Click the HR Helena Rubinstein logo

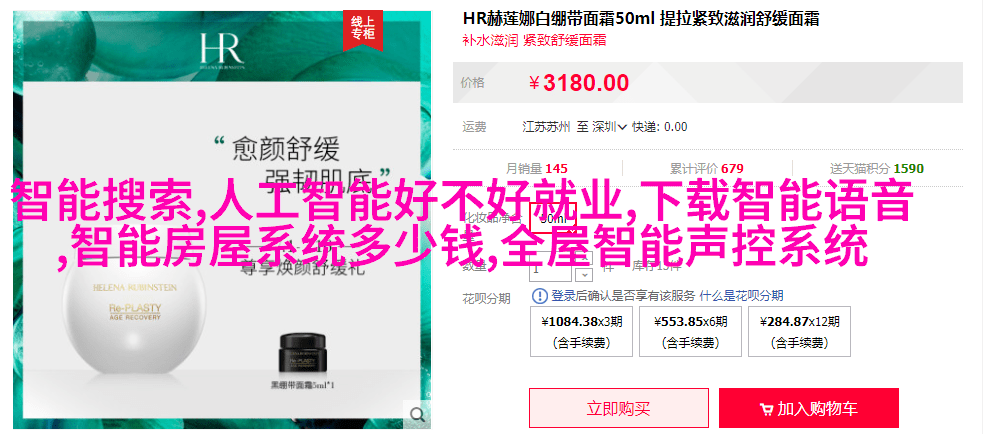(x=223, y=51)
